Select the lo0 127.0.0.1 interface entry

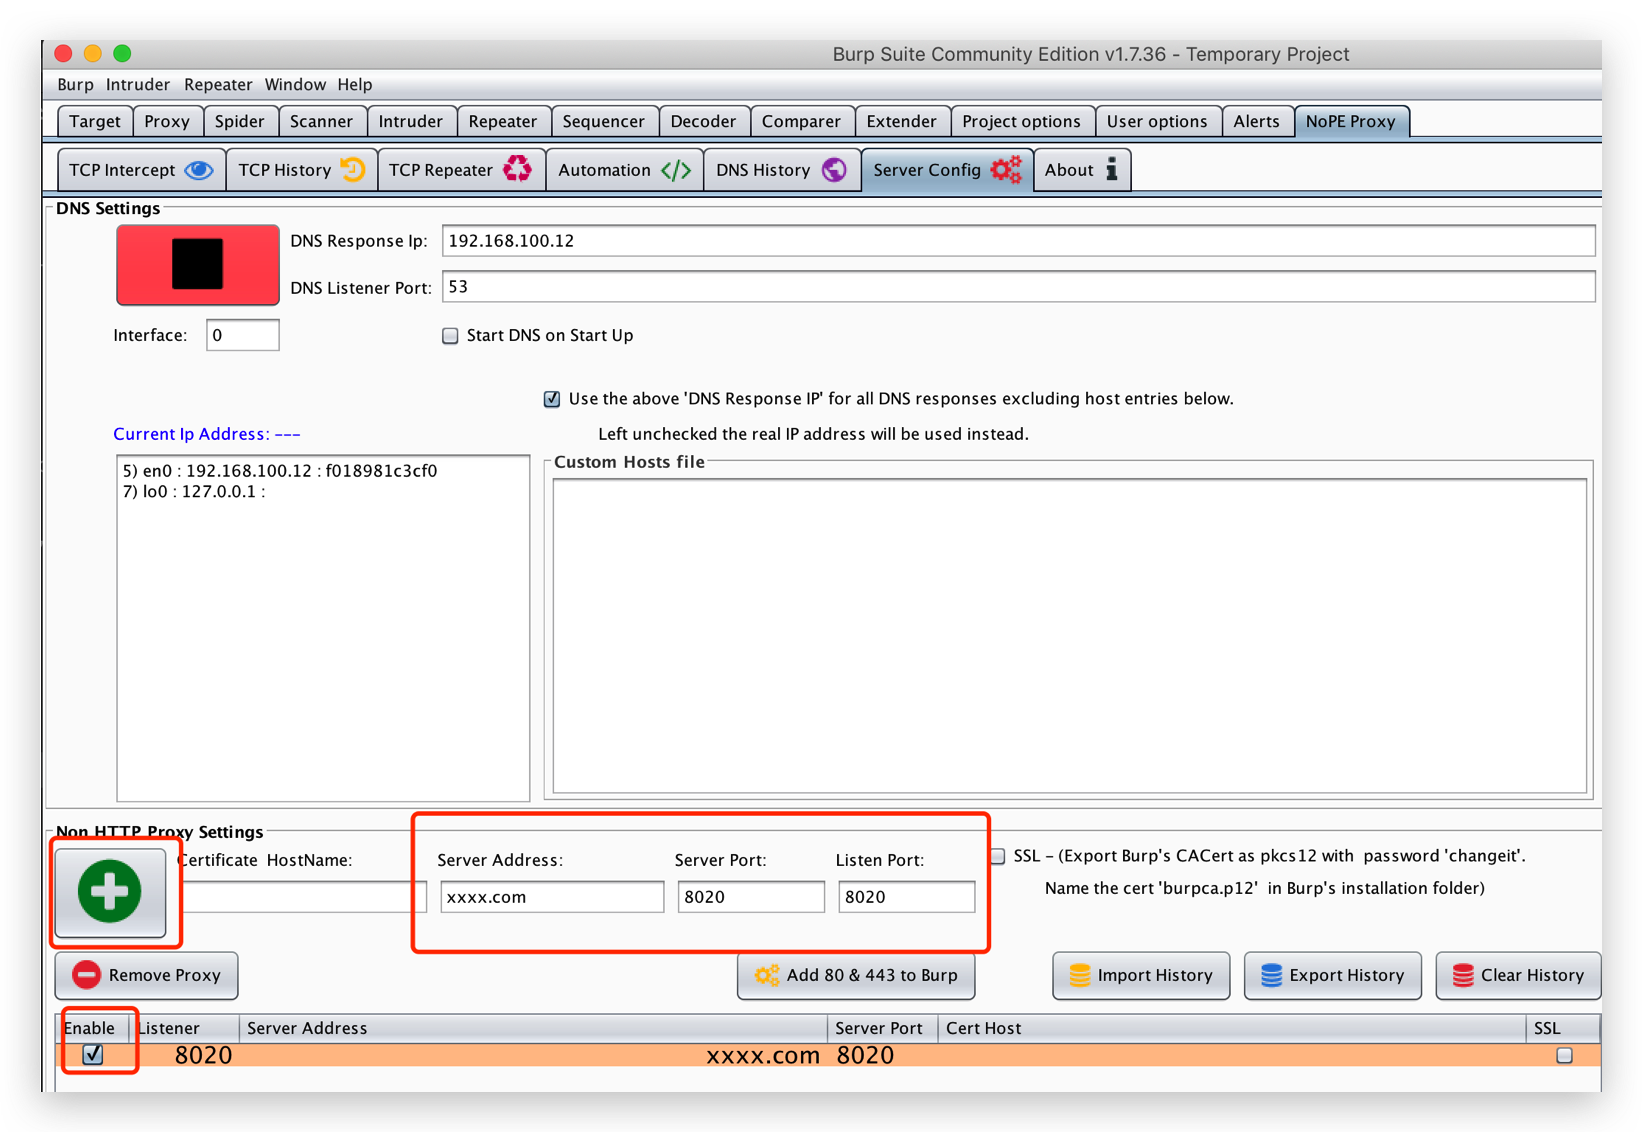[x=194, y=492]
